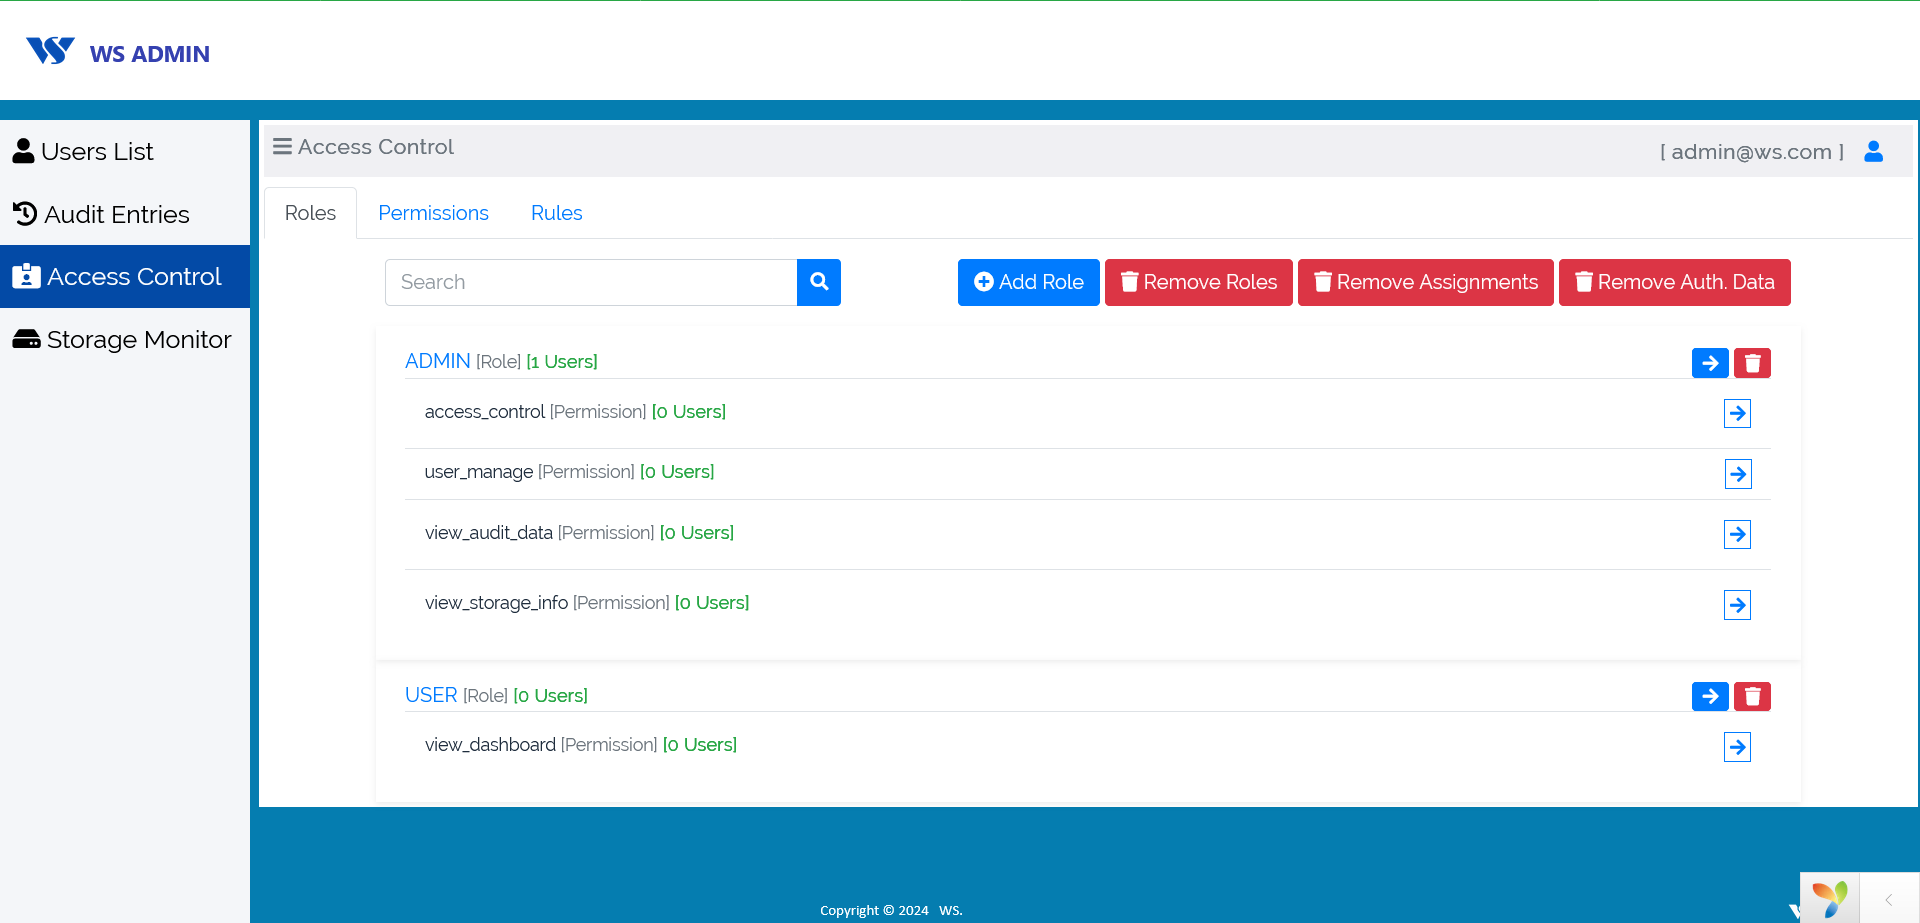
Task: Click the hamburger menu icon beside Access Control
Action: (x=282, y=147)
